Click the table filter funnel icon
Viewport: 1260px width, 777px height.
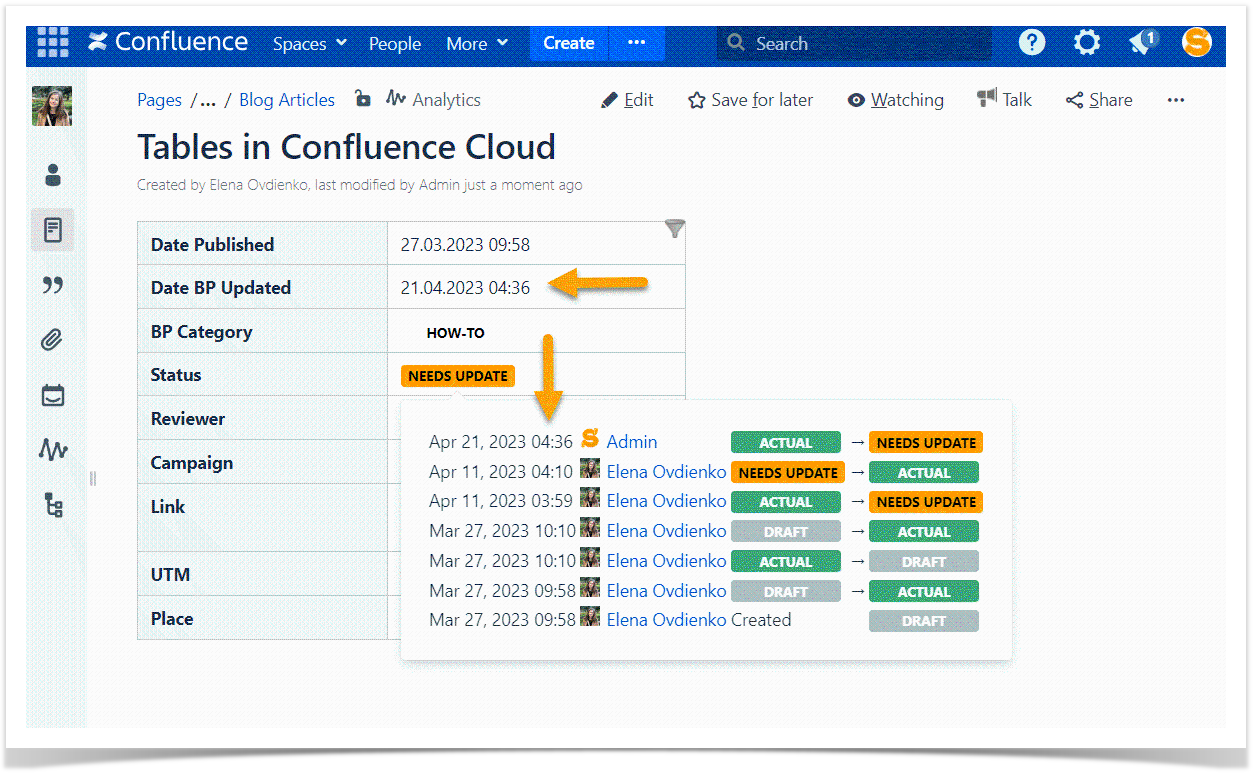675,229
